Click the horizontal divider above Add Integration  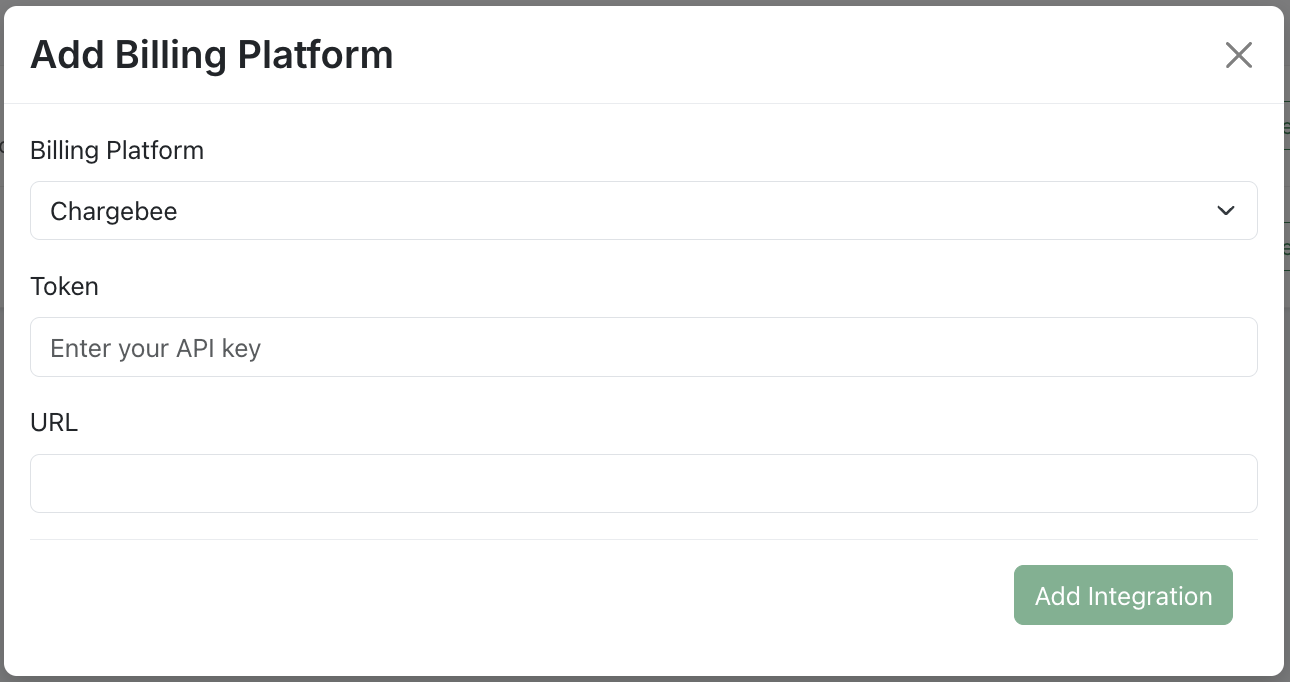pos(643,540)
